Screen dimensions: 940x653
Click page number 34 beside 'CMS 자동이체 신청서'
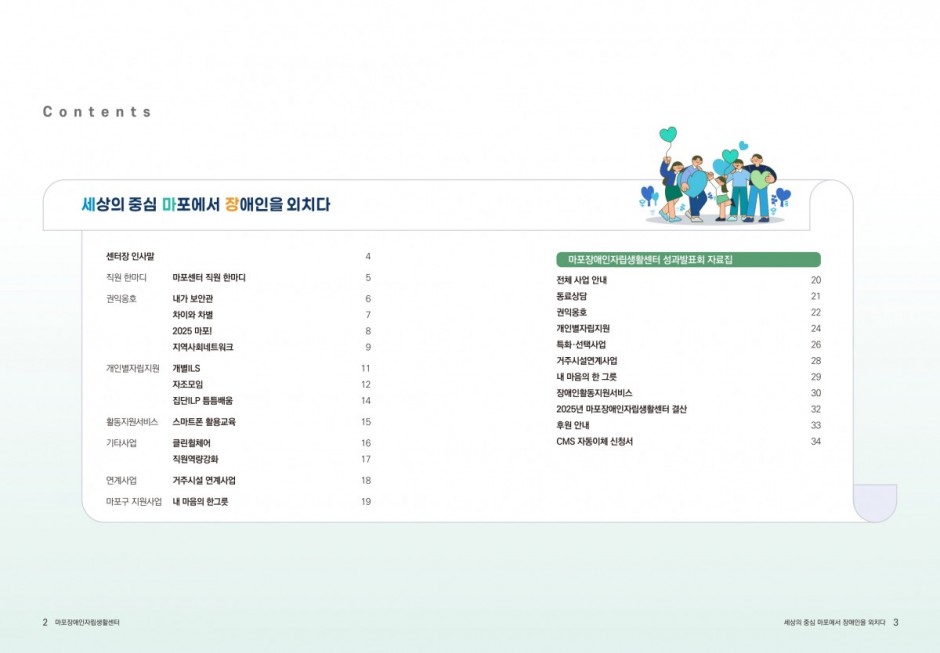tap(816, 441)
